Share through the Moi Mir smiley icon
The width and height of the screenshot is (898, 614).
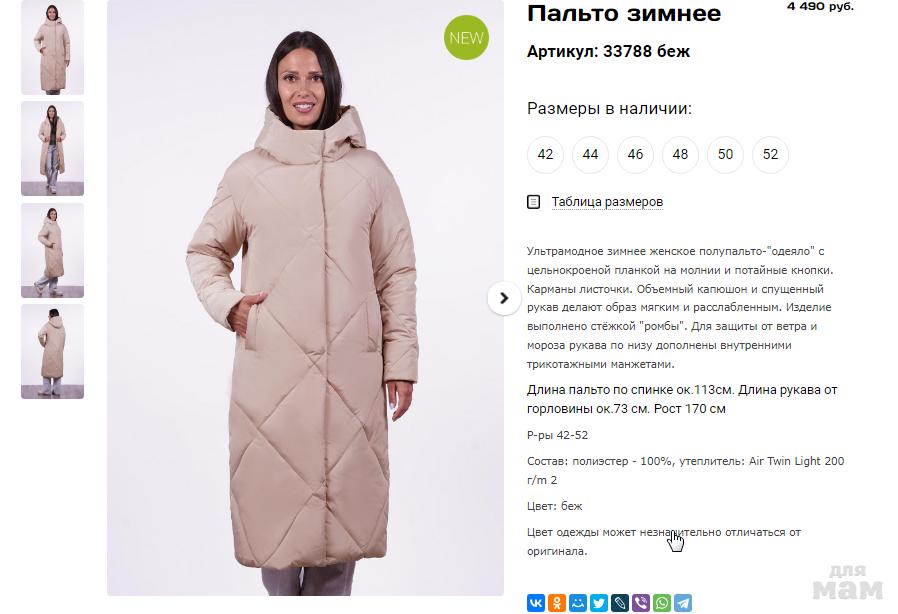(x=578, y=603)
